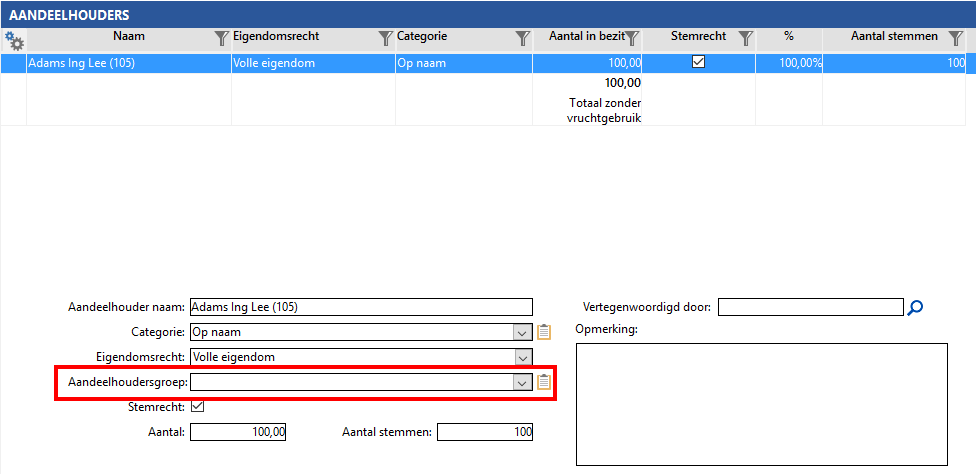Viewport: 976px width, 474px height.
Task: Filter the Aantal in bezit column
Action: click(x=632, y=39)
